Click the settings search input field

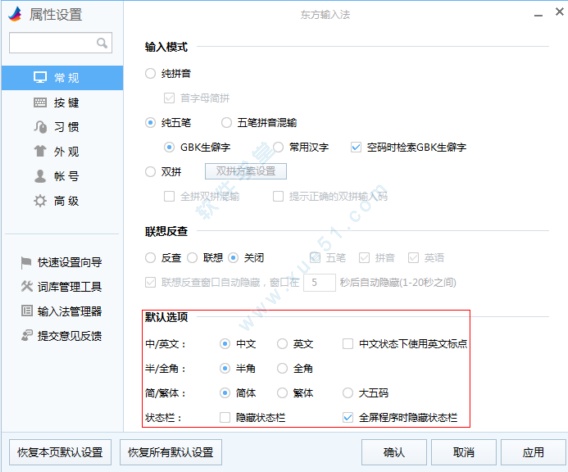pyautogui.click(x=60, y=43)
